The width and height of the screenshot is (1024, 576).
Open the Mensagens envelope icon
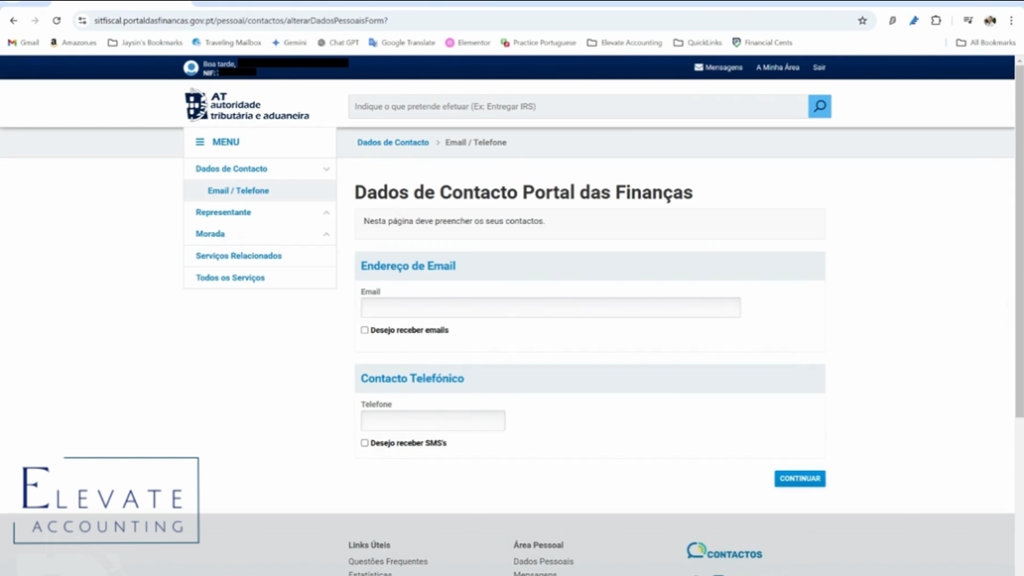click(700, 67)
